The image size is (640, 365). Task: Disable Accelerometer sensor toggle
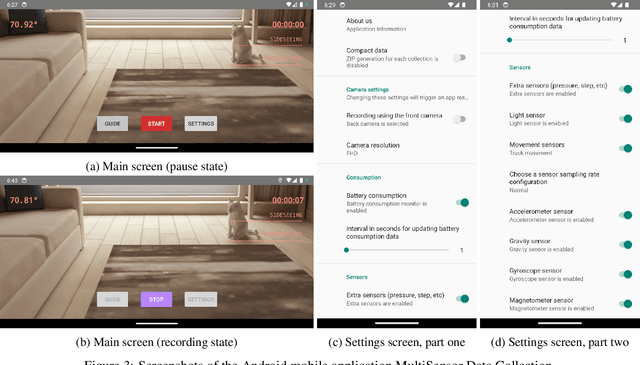point(625,215)
